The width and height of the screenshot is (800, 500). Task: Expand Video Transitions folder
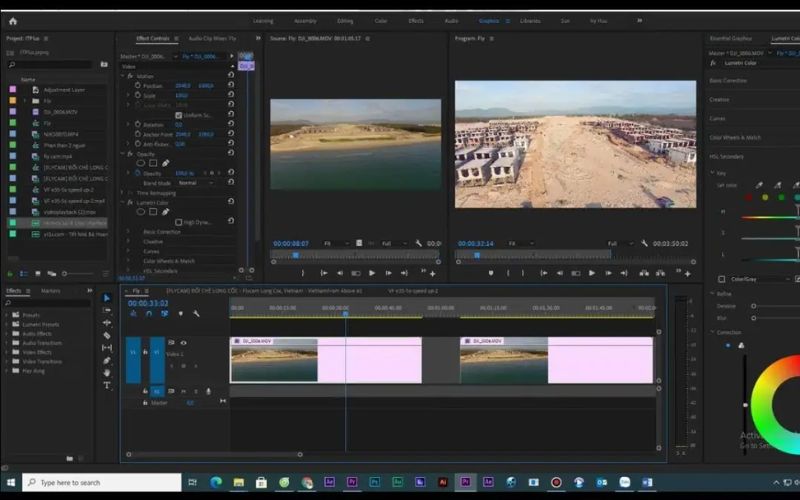pos(7,361)
